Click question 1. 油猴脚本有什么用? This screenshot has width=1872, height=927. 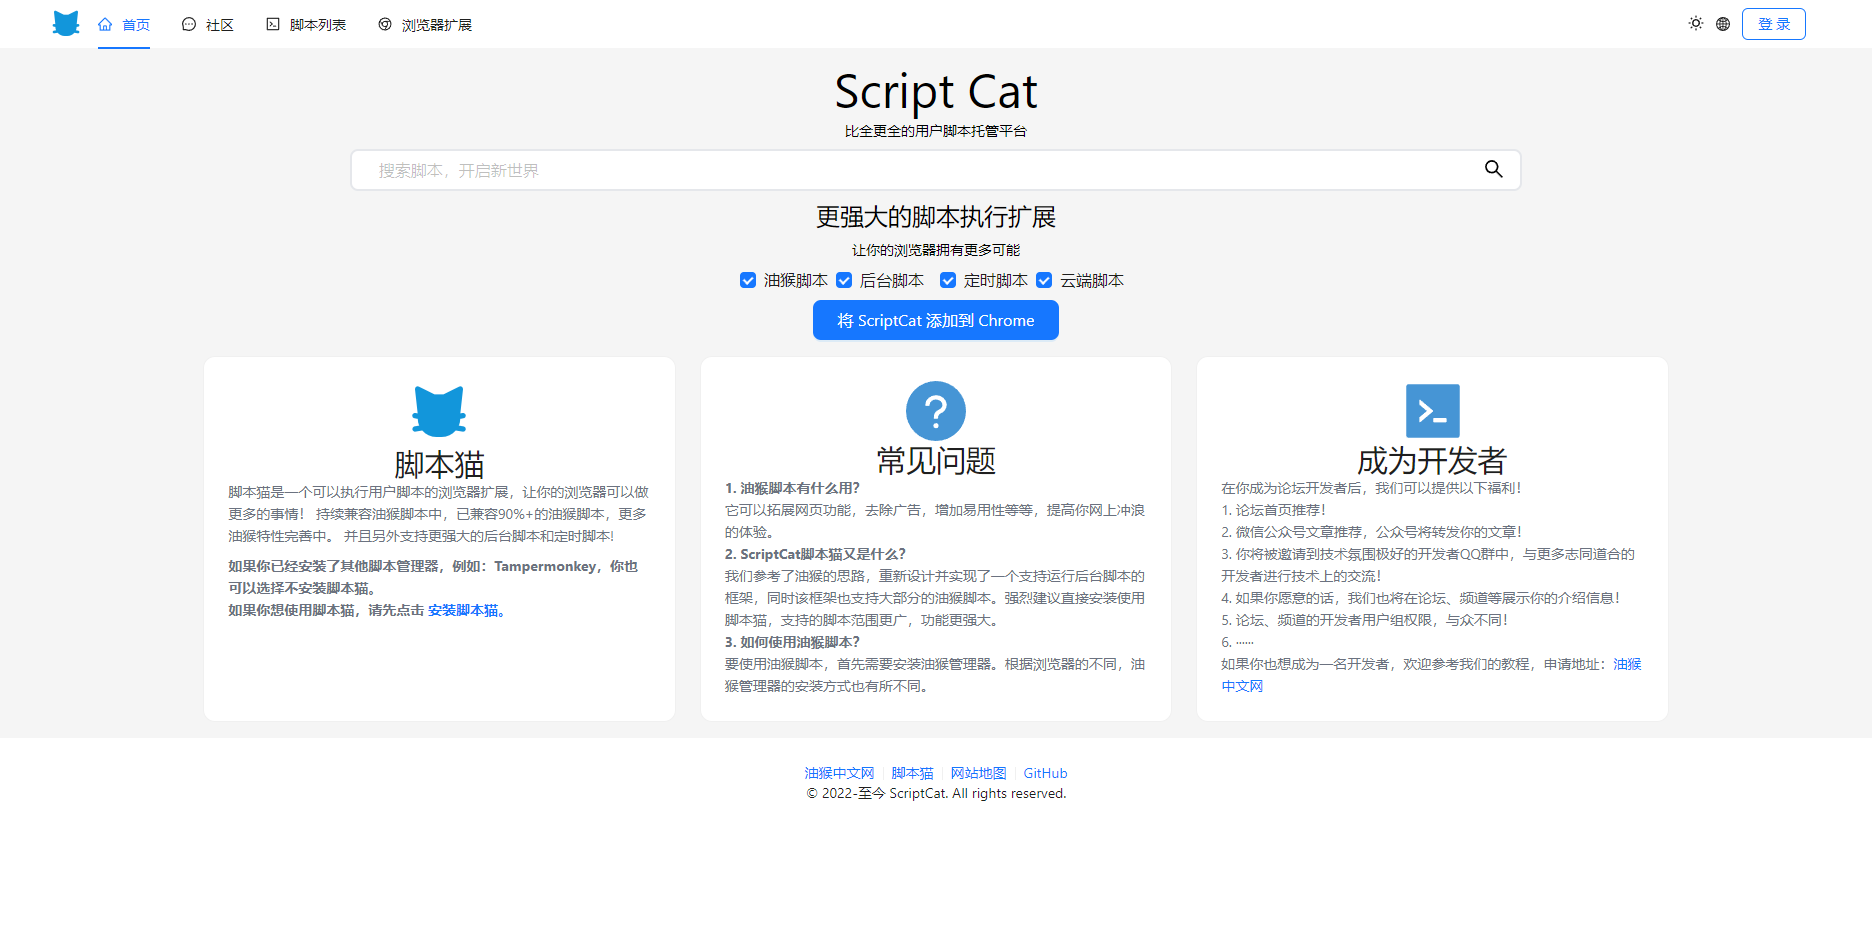click(x=792, y=488)
